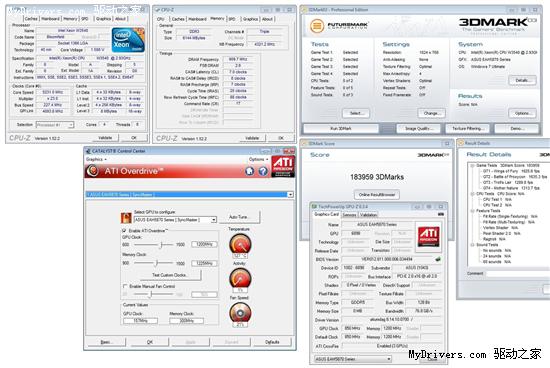This screenshot has height=368, width=550.
Task: Click Test Custom Clocks button
Action: 170,275
